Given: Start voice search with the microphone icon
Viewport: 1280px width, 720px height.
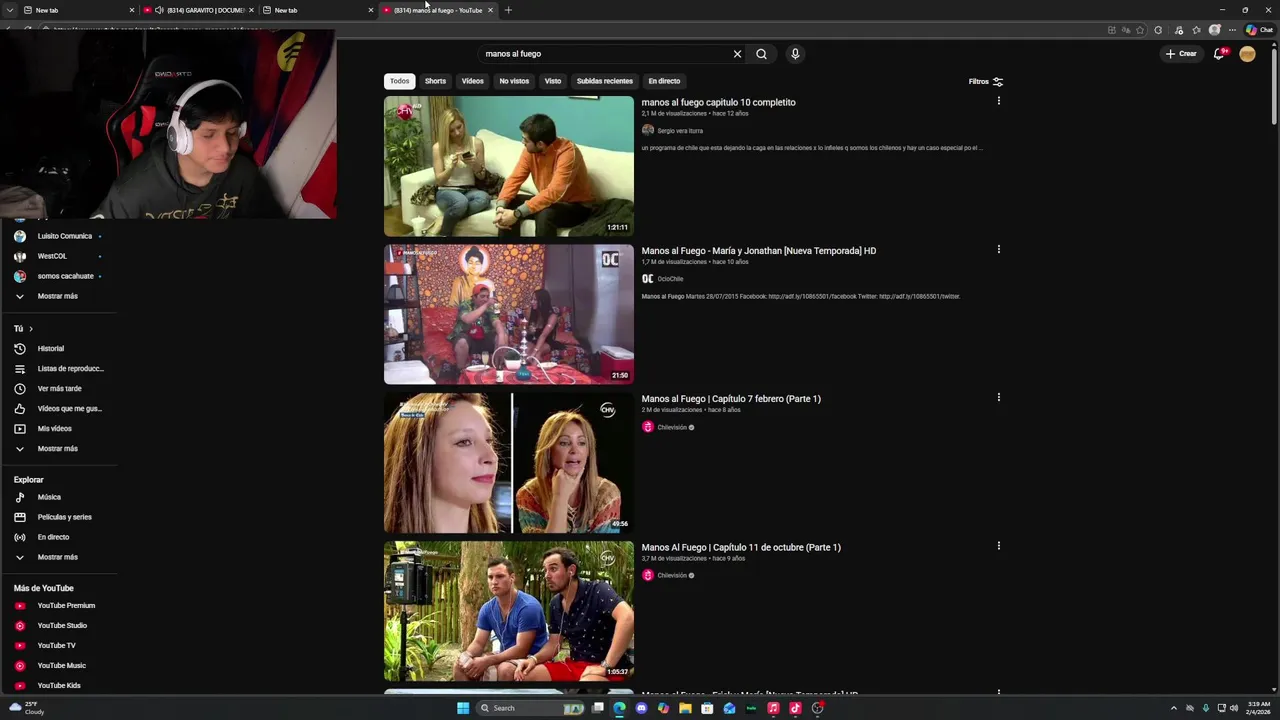Looking at the screenshot, I should pyautogui.click(x=795, y=54).
